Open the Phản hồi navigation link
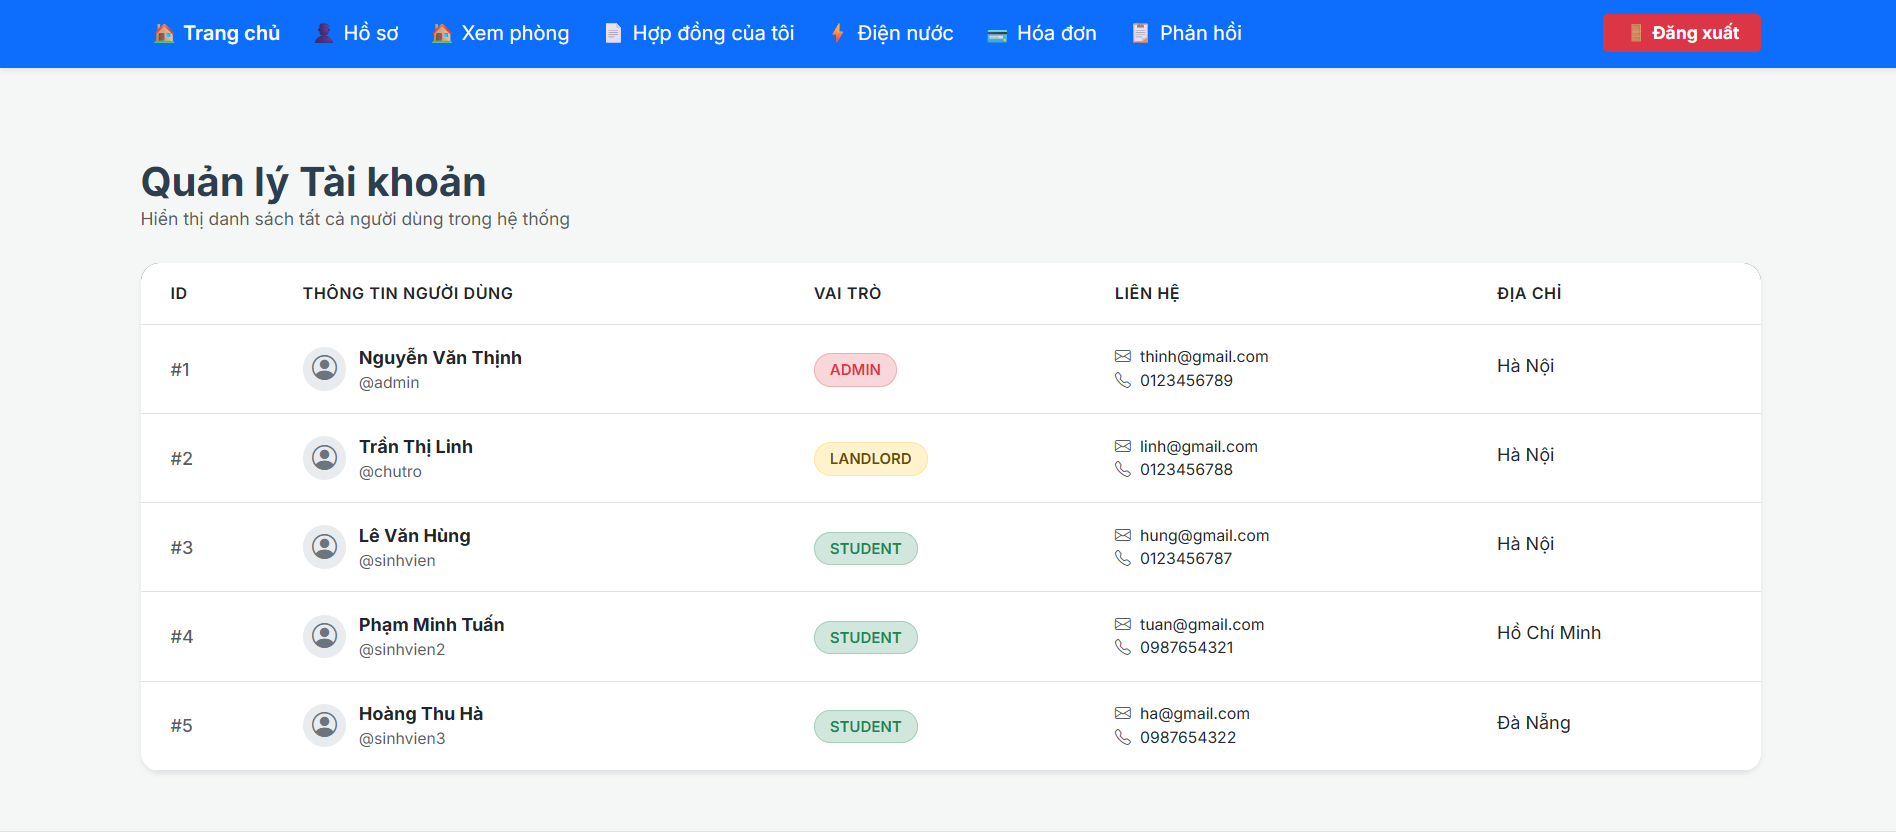 (x=1186, y=33)
